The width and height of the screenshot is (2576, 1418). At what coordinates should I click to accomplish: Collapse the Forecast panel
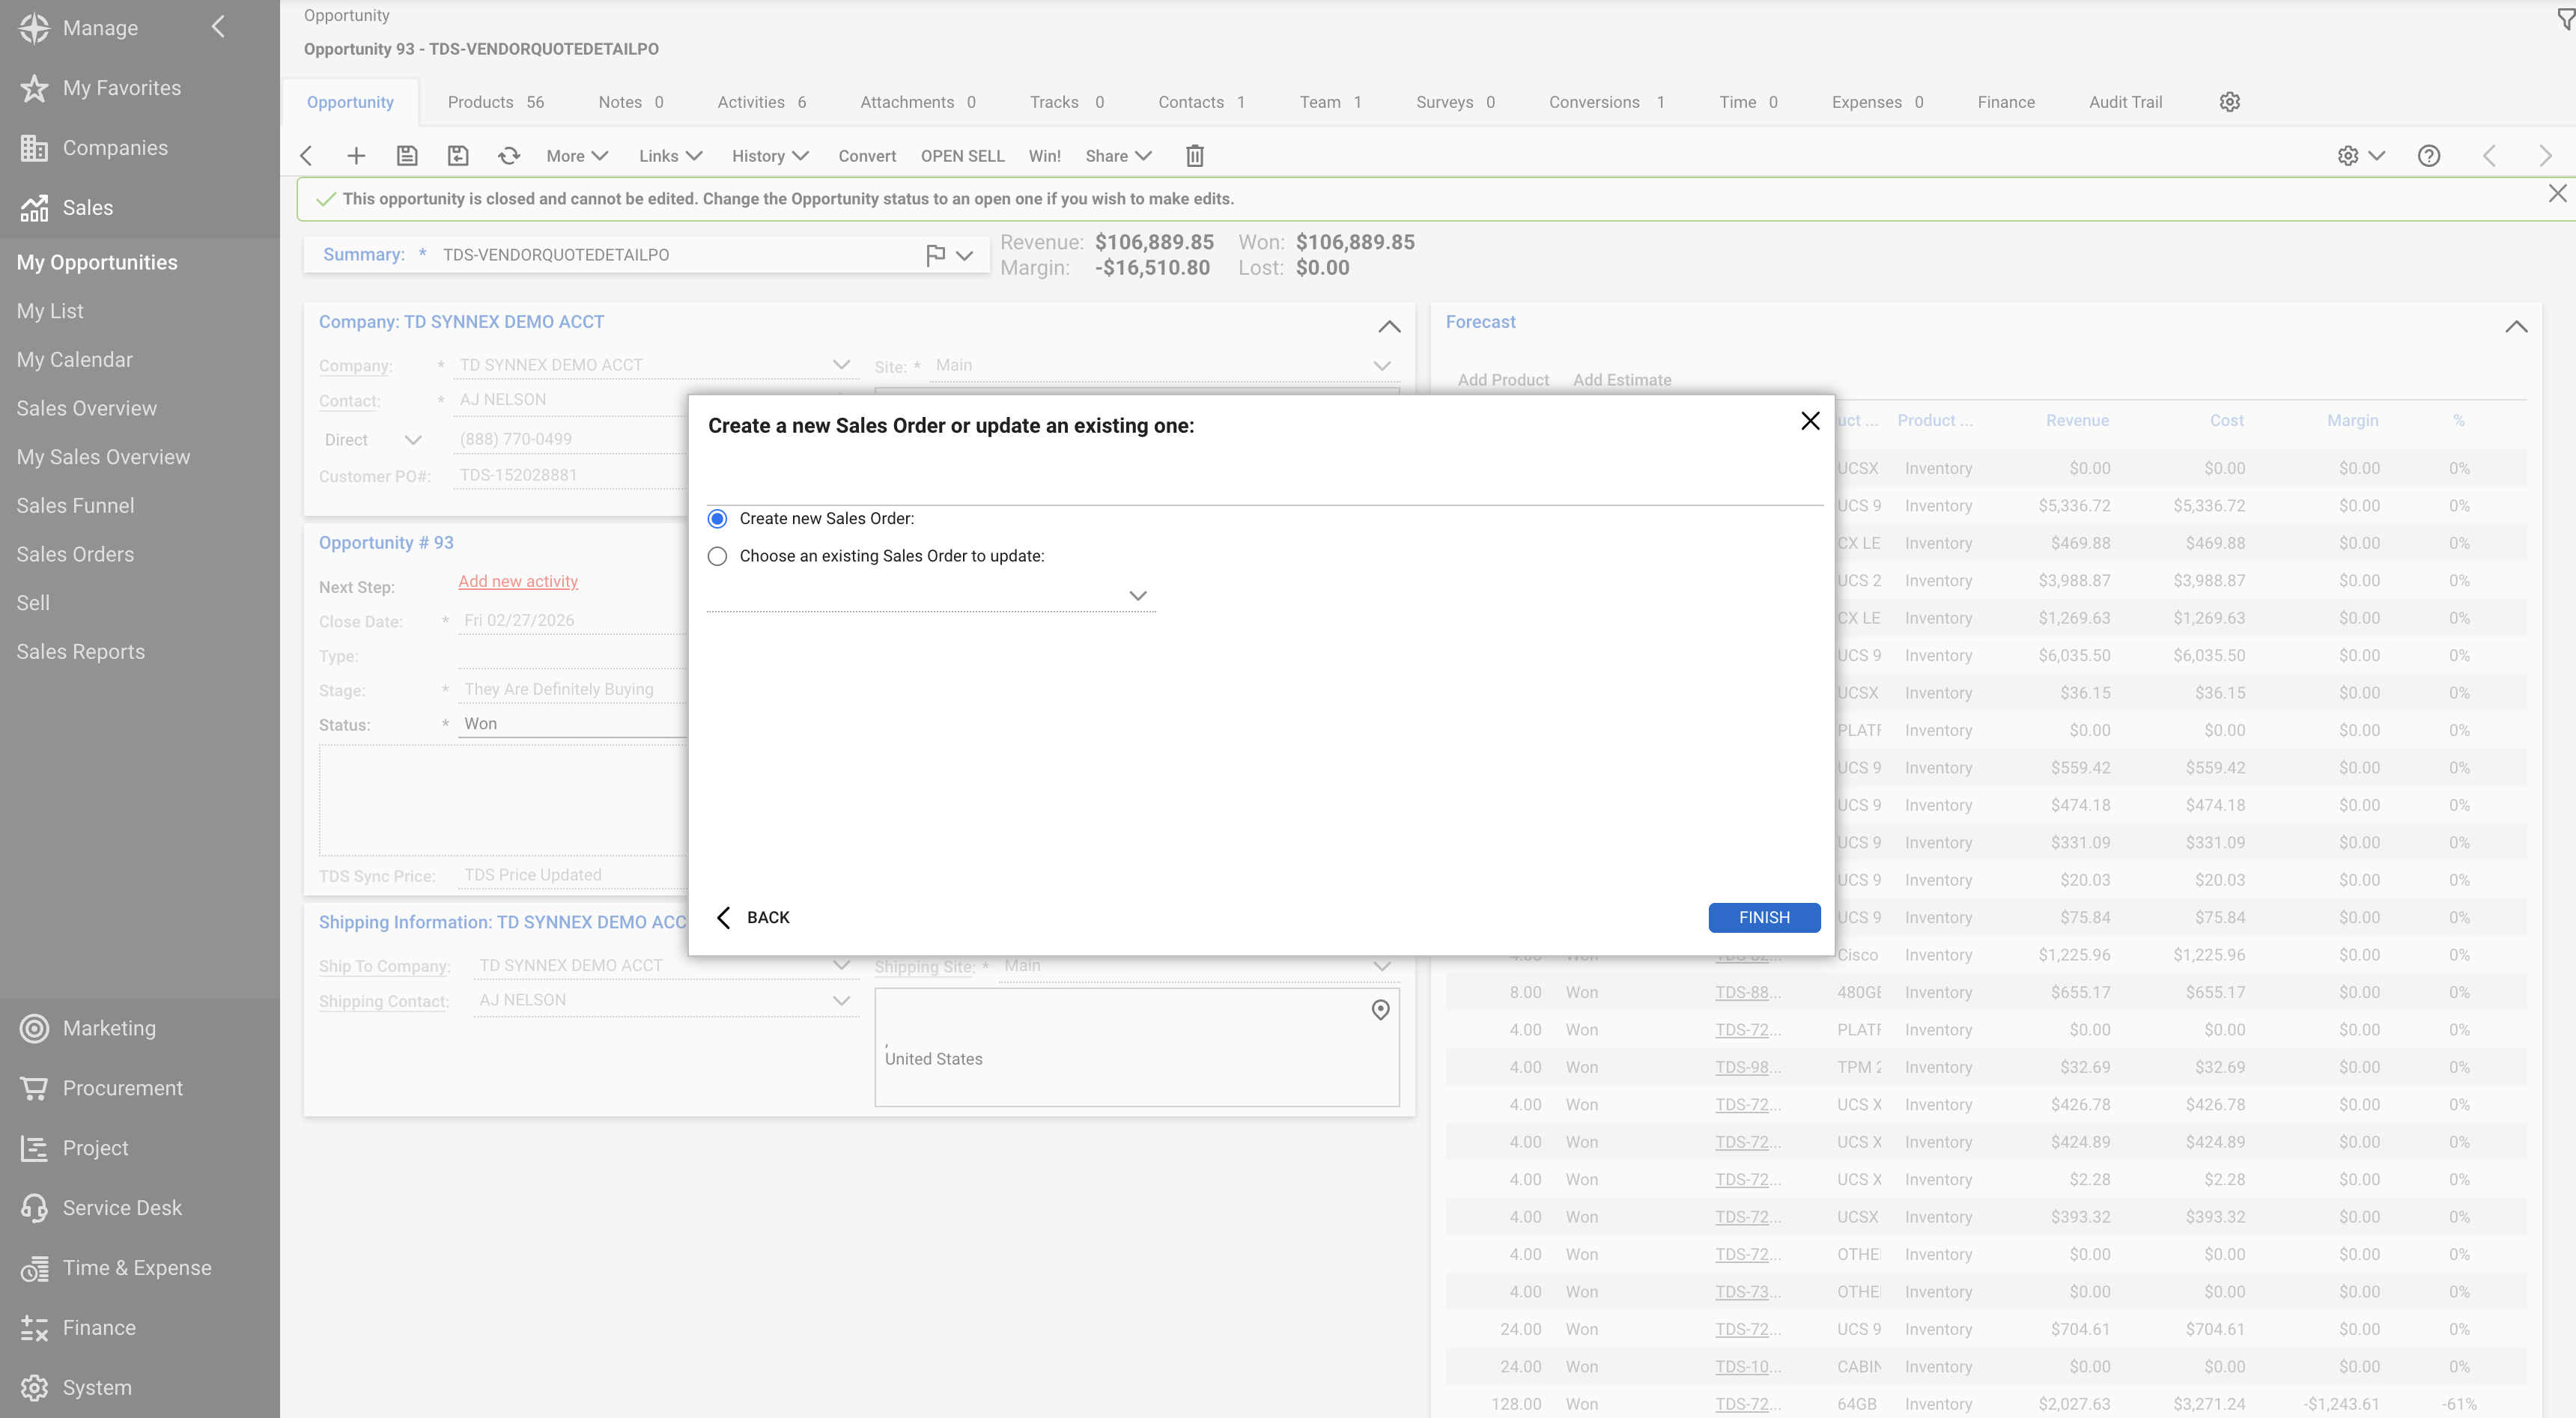(x=2517, y=327)
